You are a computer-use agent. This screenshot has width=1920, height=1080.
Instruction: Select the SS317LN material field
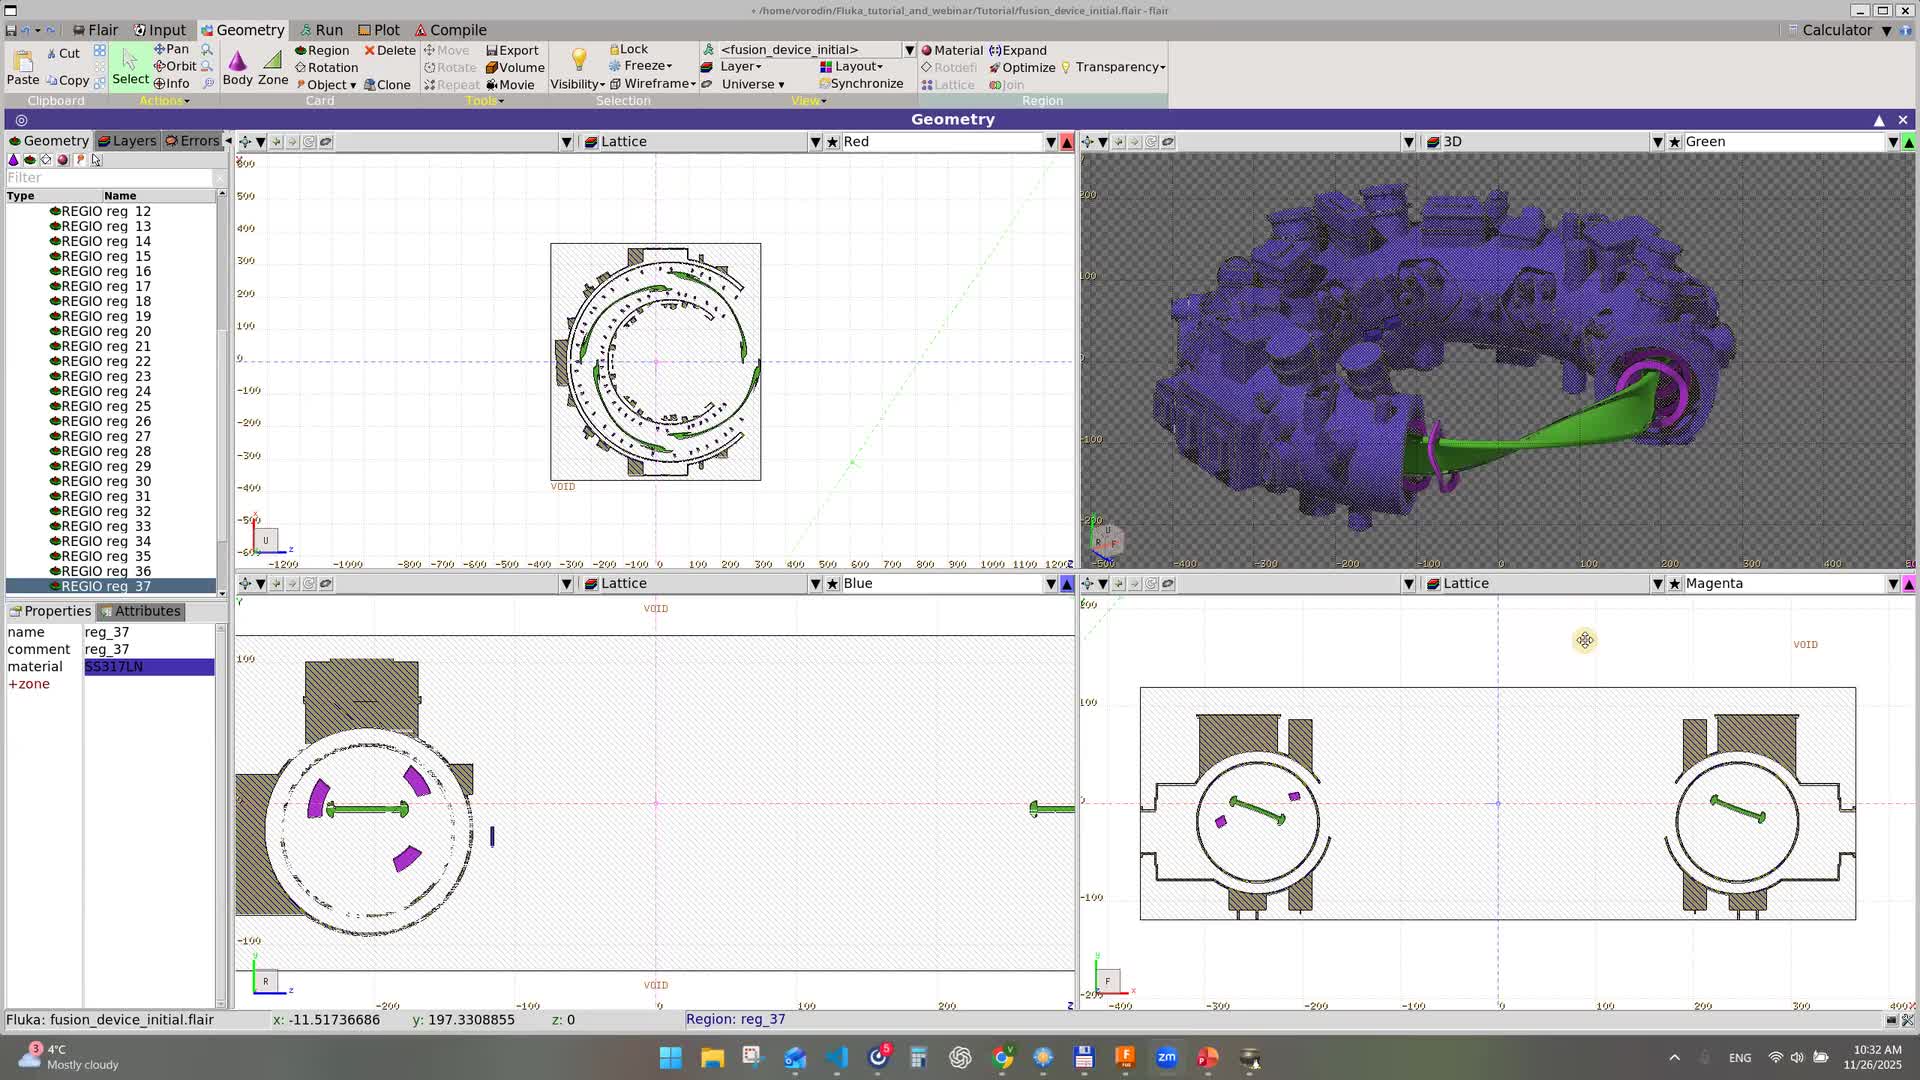(149, 667)
